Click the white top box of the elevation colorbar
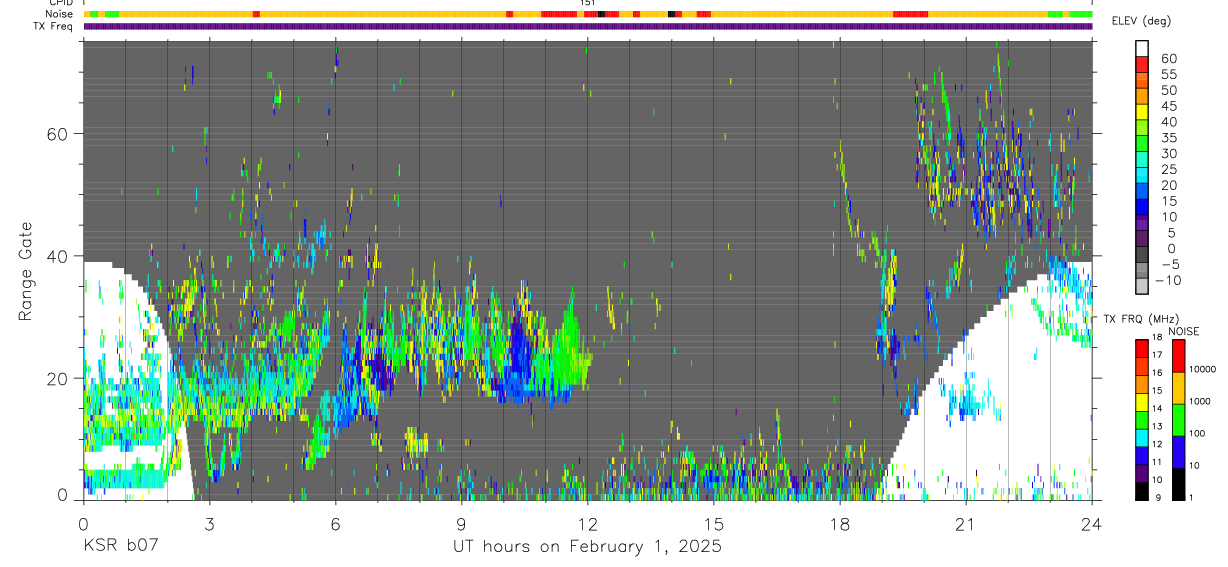 coord(1142,48)
